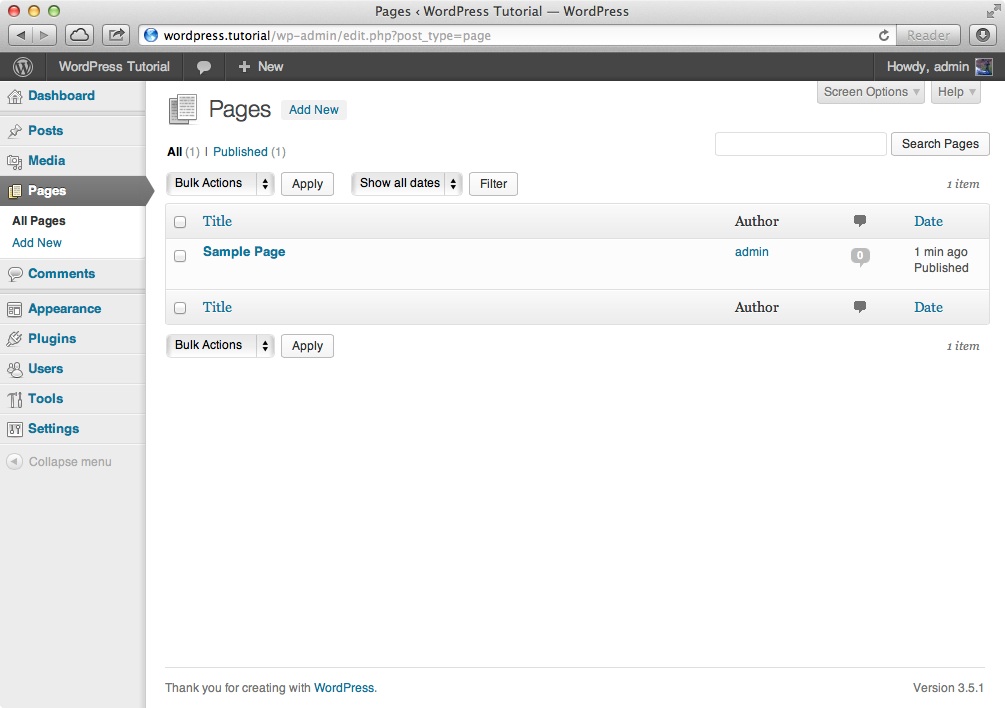1005x708 pixels.
Task: Sort by the Date header column
Action: pyautogui.click(x=928, y=221)
